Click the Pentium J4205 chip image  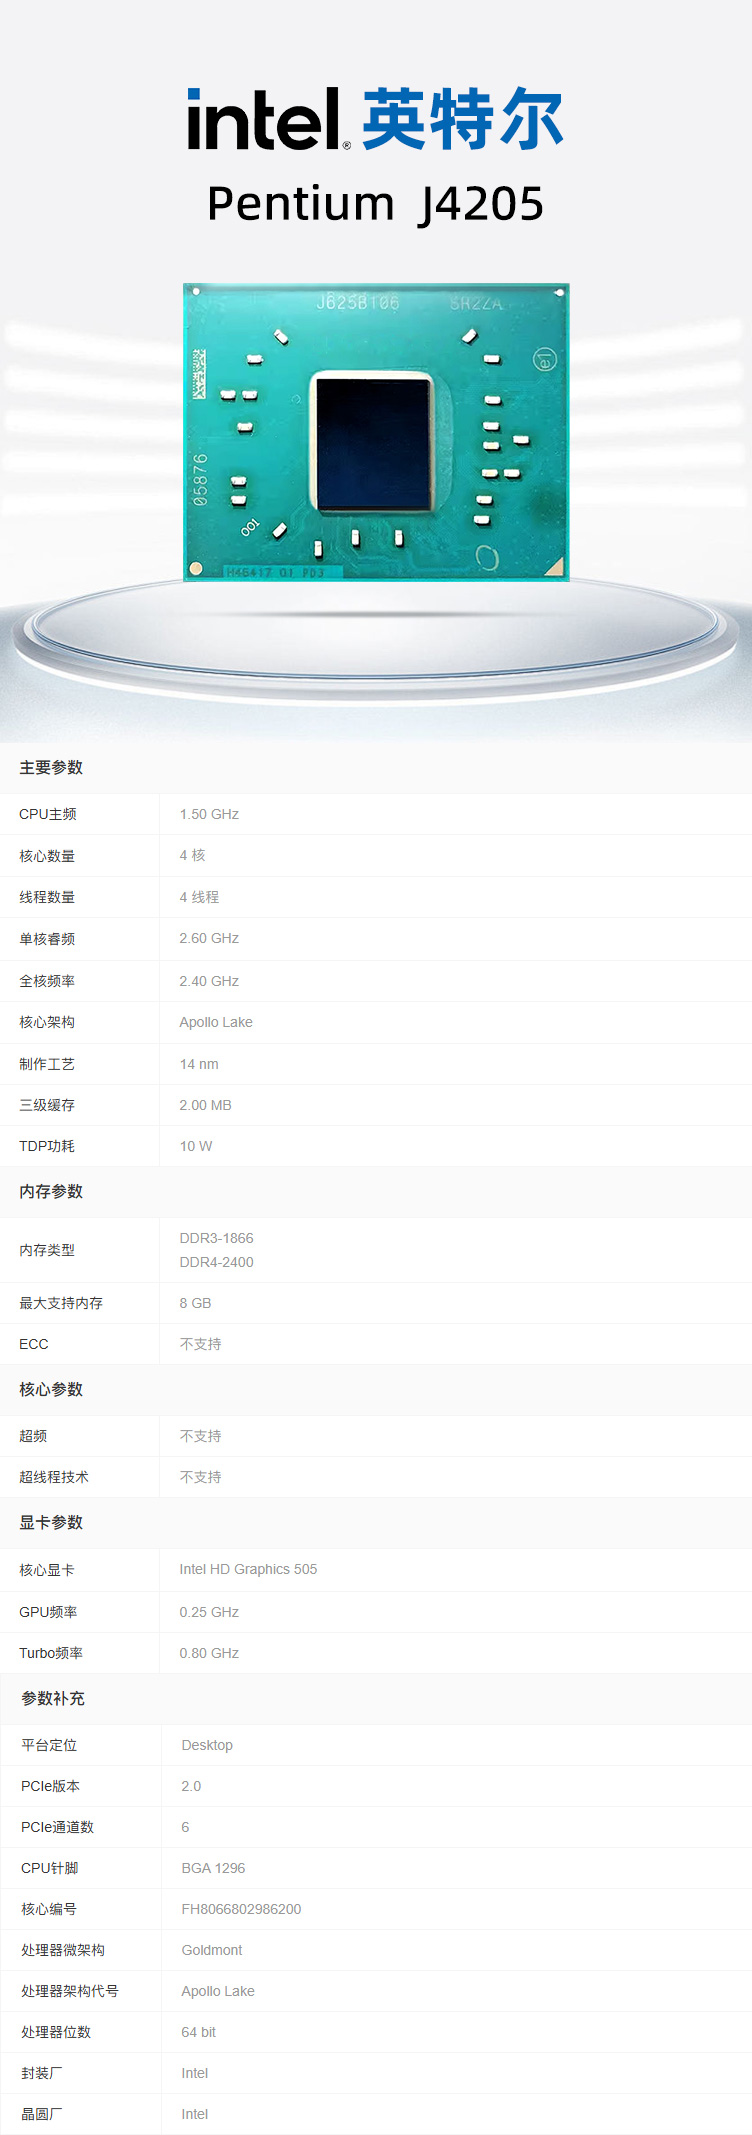click(376, 432)
